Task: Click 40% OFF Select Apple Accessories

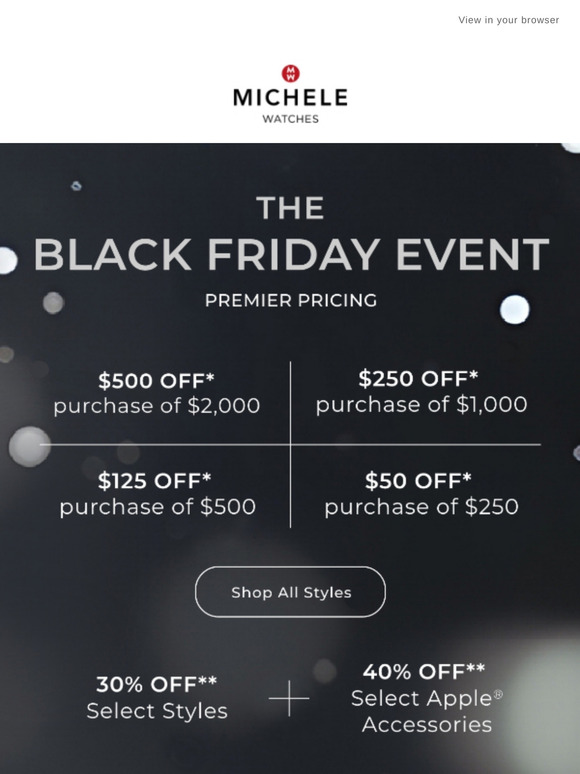Action: point(427,698)
